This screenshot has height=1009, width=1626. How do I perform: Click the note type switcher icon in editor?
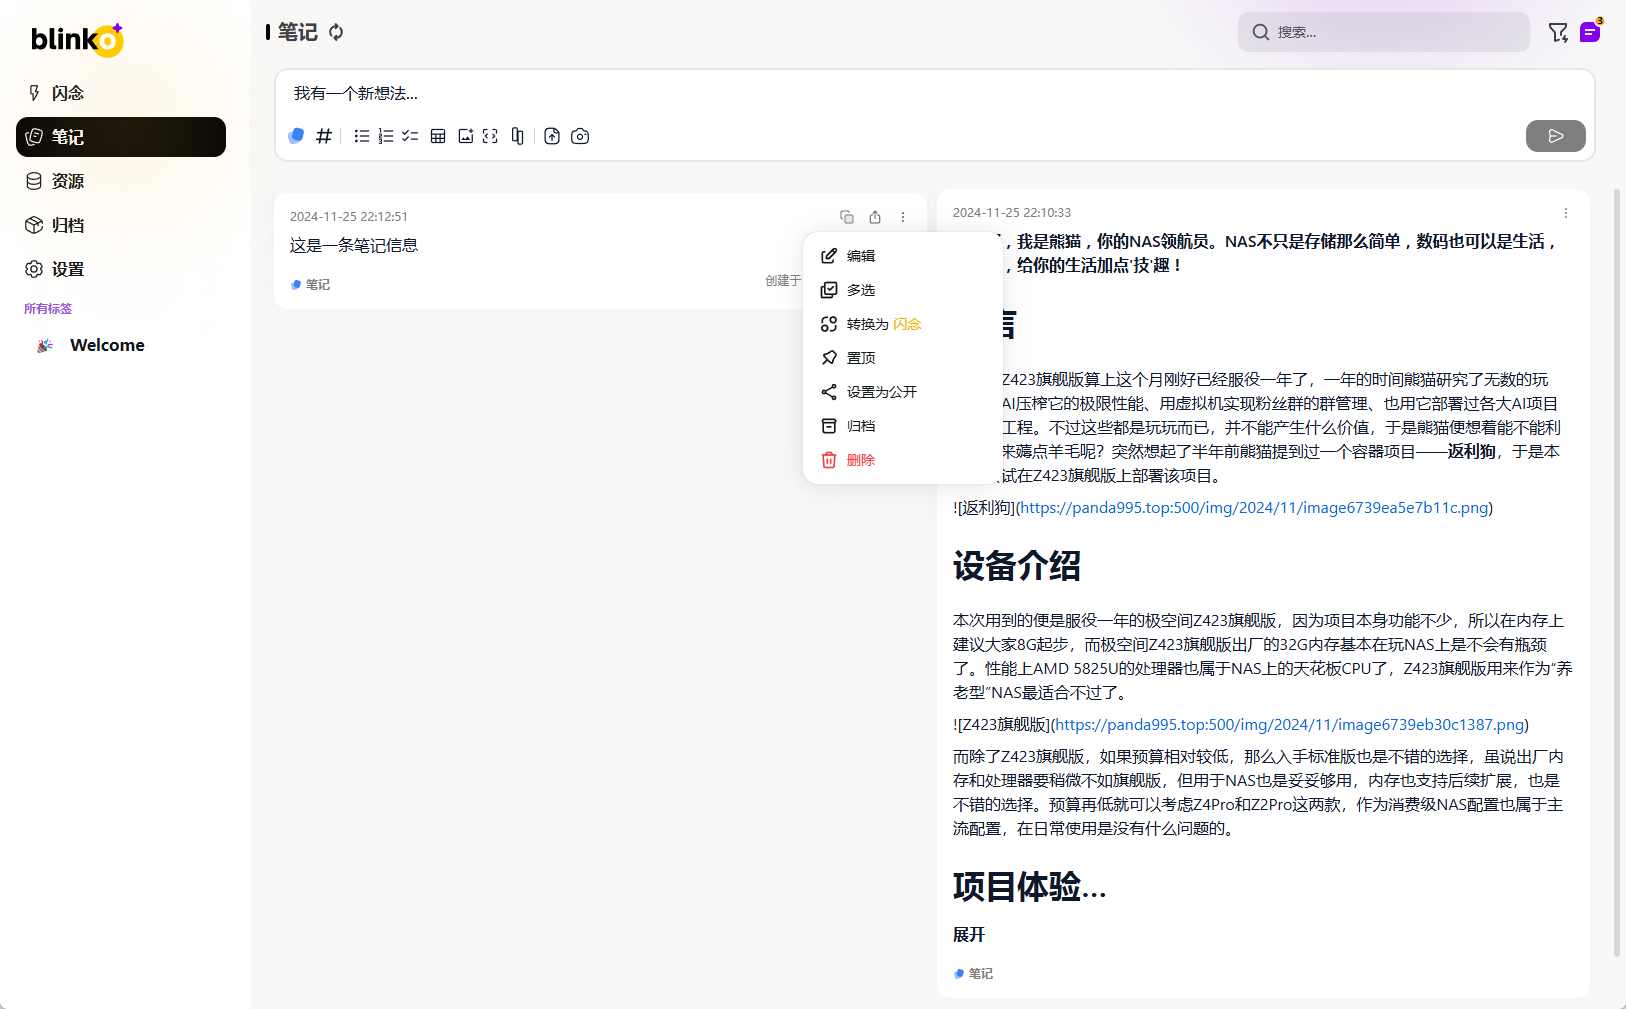point(296,136)
